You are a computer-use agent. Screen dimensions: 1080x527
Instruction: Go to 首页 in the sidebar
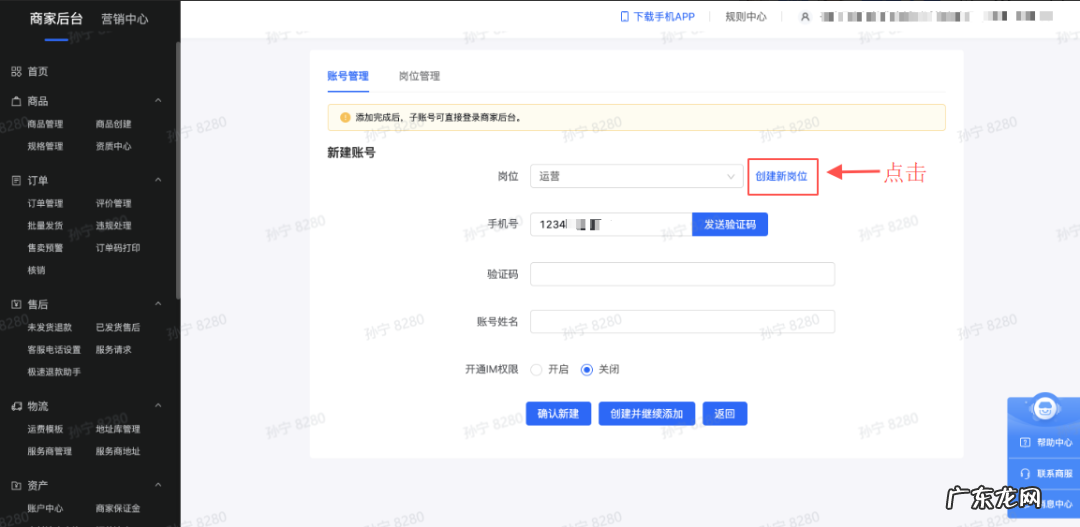point(38,72)
